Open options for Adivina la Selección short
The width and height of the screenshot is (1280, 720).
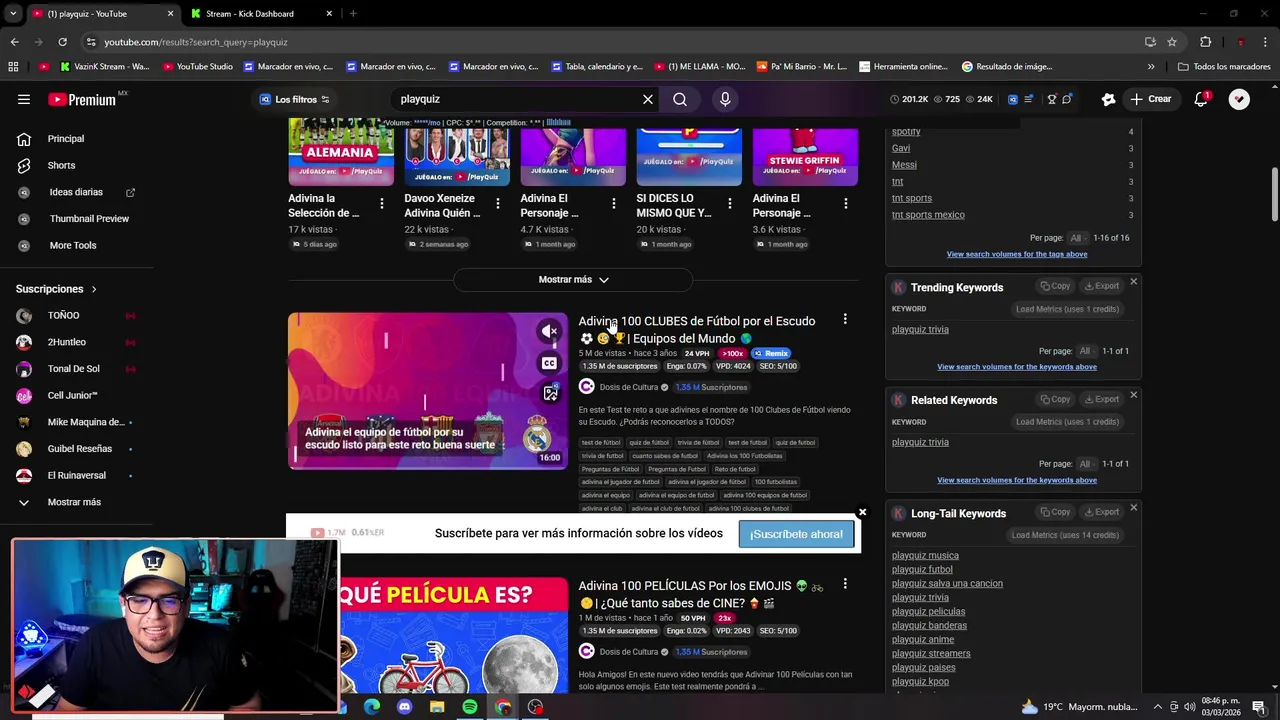(x=381, y=203)
